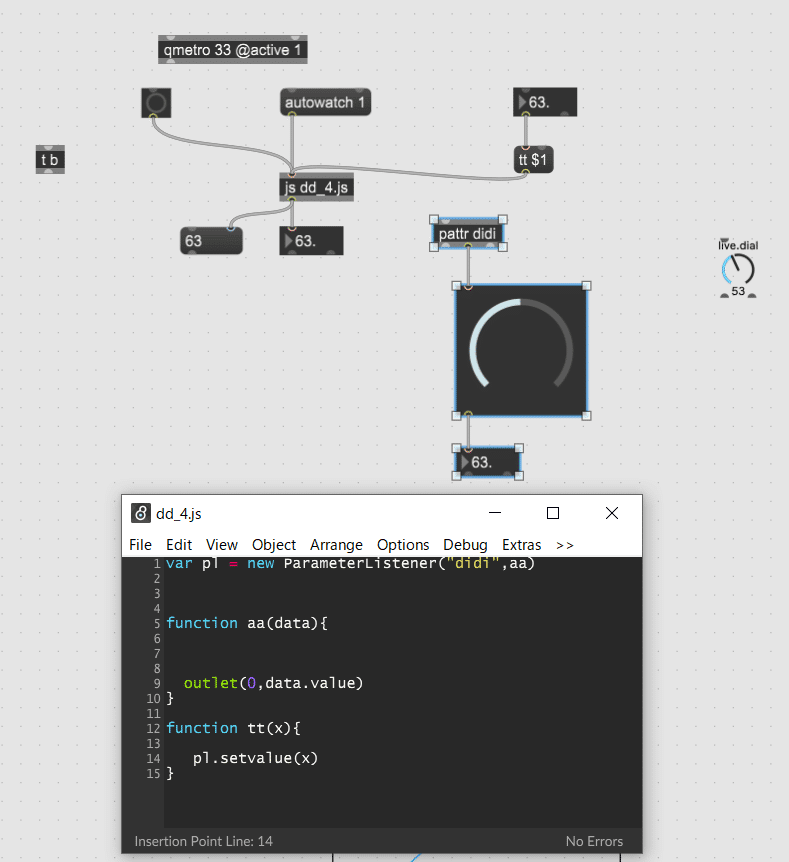Click the pl.setvalue(x) code line
Screen dimensions: 789x862
point(255,758)
